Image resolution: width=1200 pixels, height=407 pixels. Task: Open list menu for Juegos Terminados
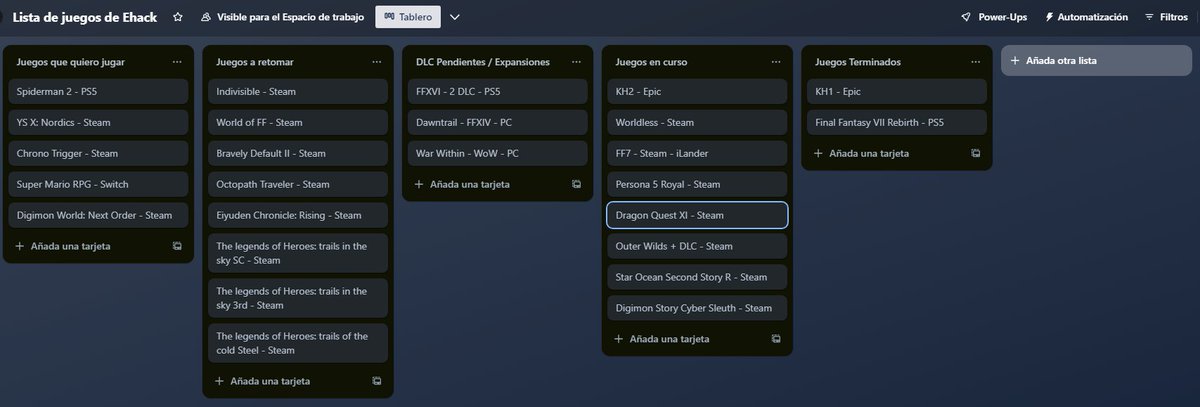tap(975, 62)
